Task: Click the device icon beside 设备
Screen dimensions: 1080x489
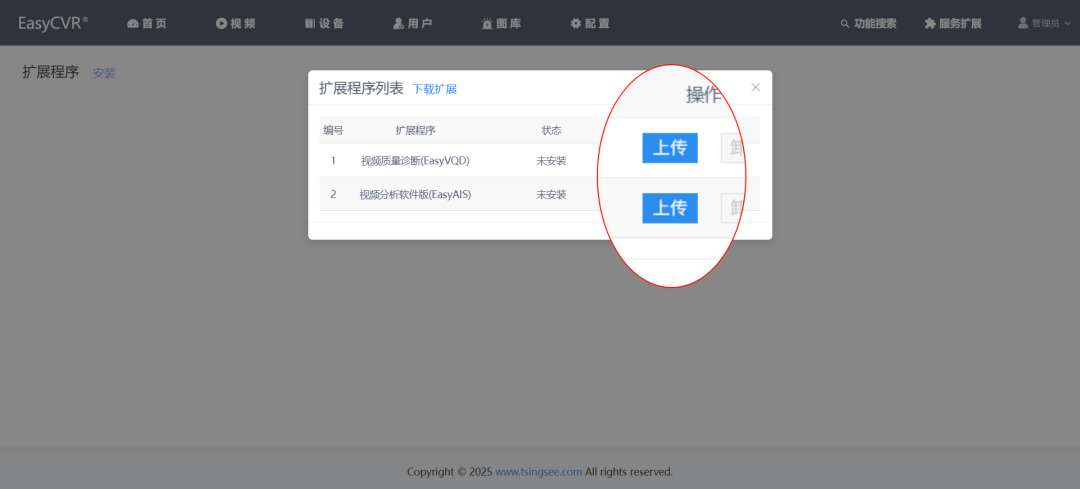Action: click(310, 23)
